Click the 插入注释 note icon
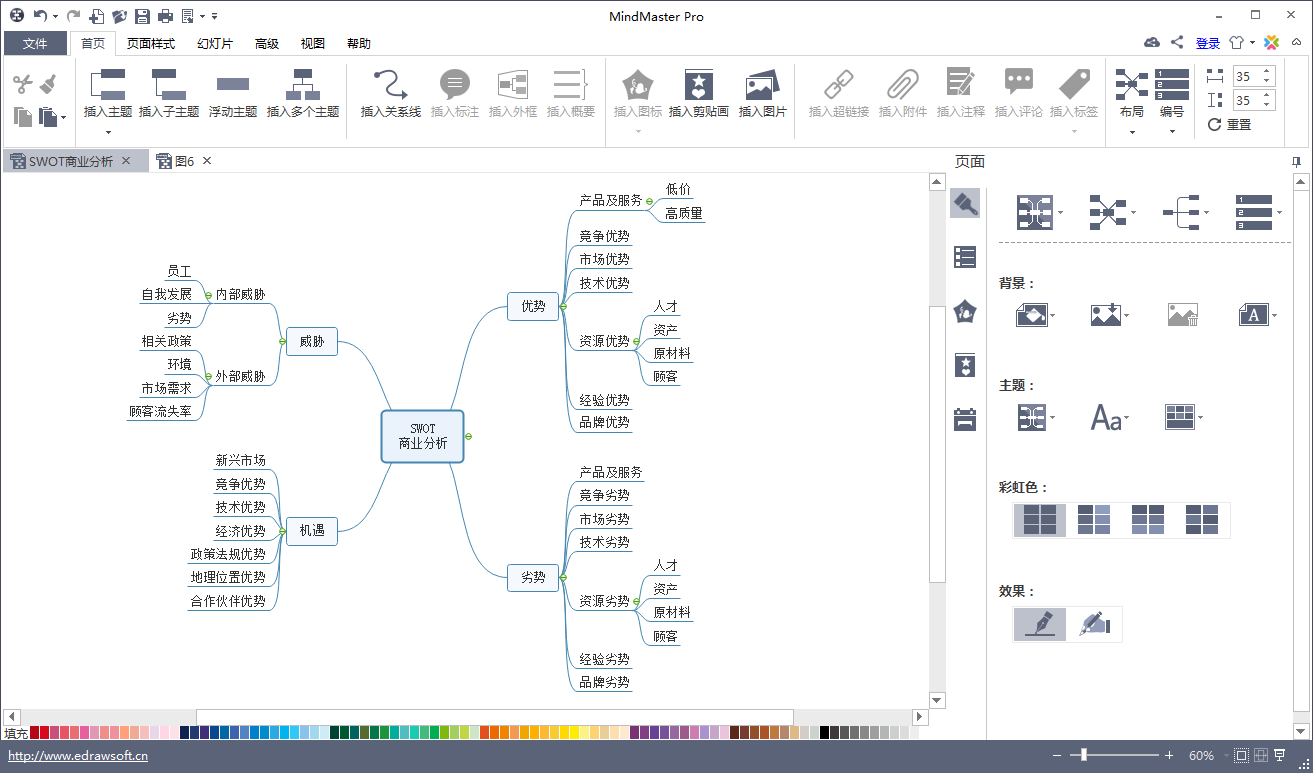 pos(961,84)
